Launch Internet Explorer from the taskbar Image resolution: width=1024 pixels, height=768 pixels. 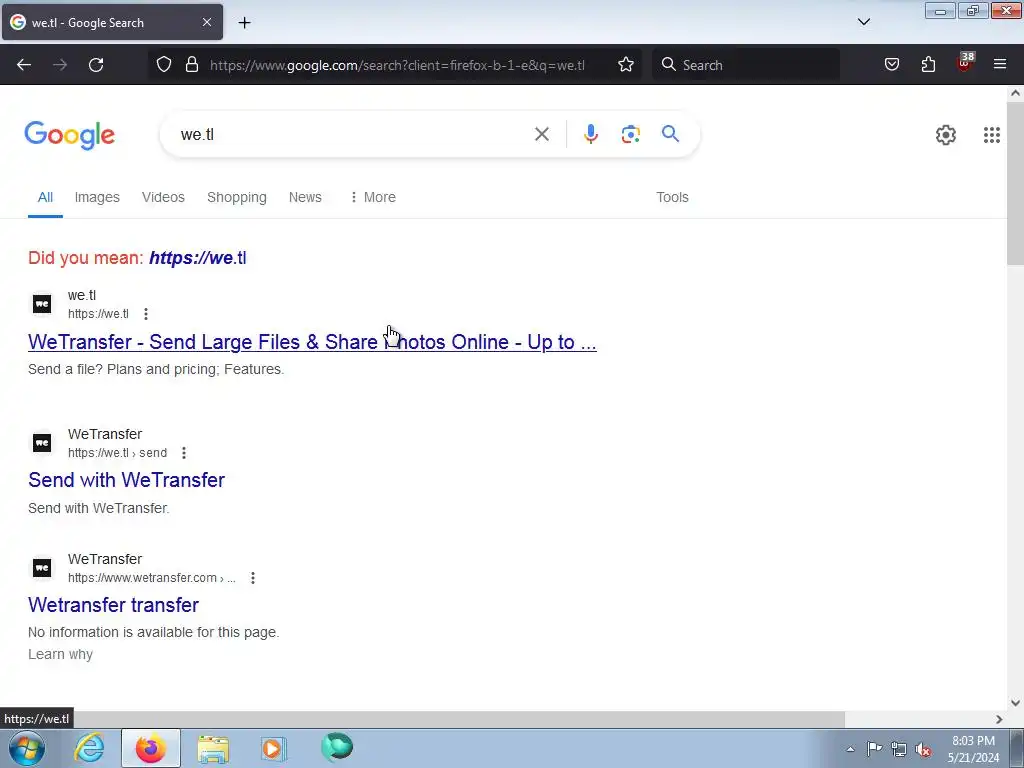[x=89, y=748]
